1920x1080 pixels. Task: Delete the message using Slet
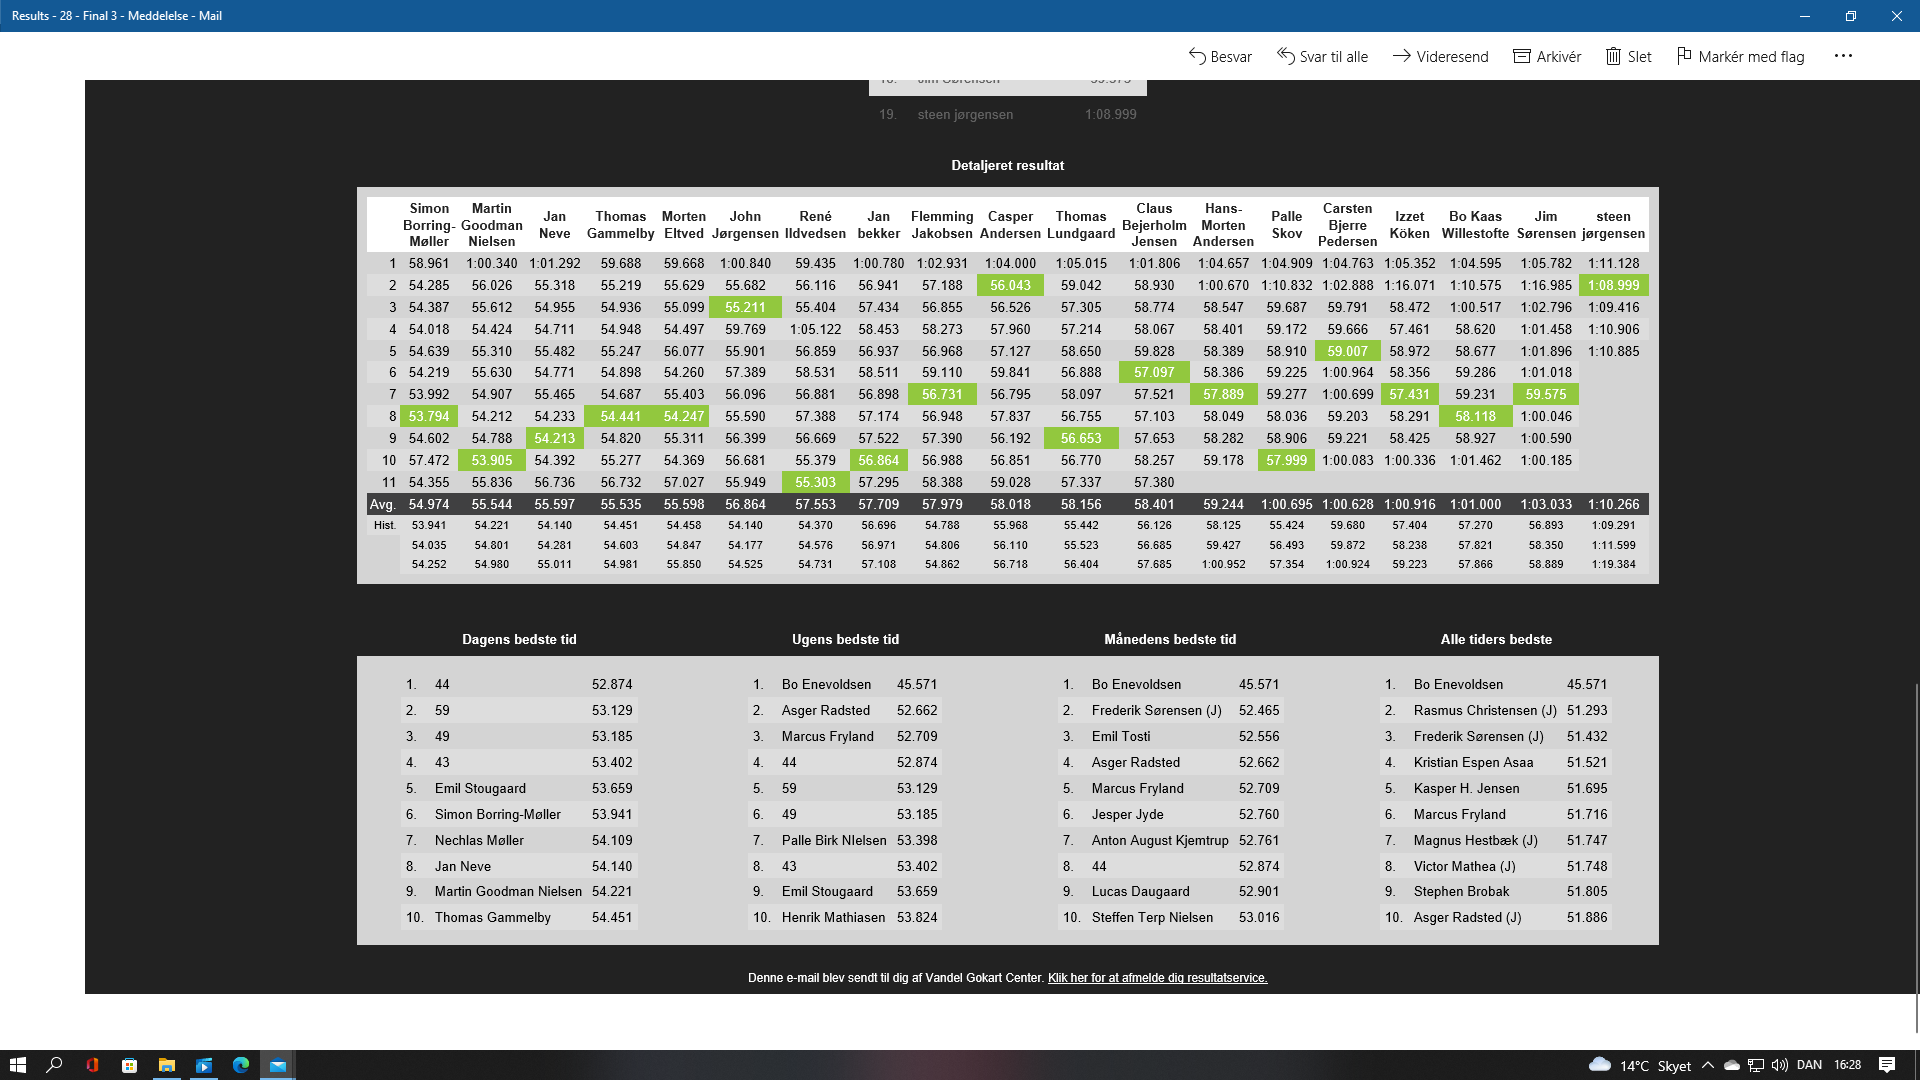pos(1628,57)
